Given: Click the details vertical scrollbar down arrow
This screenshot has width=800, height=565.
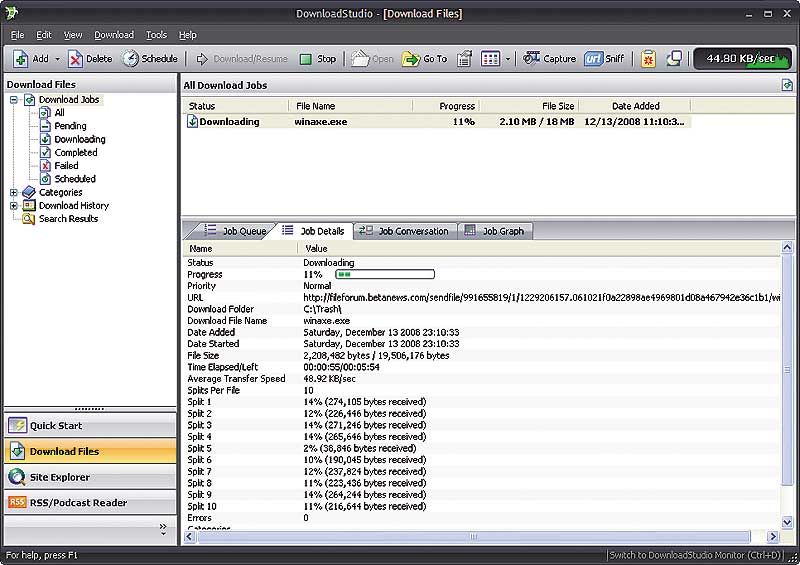Looking at the screenshot, I should [x=787, y=522].
